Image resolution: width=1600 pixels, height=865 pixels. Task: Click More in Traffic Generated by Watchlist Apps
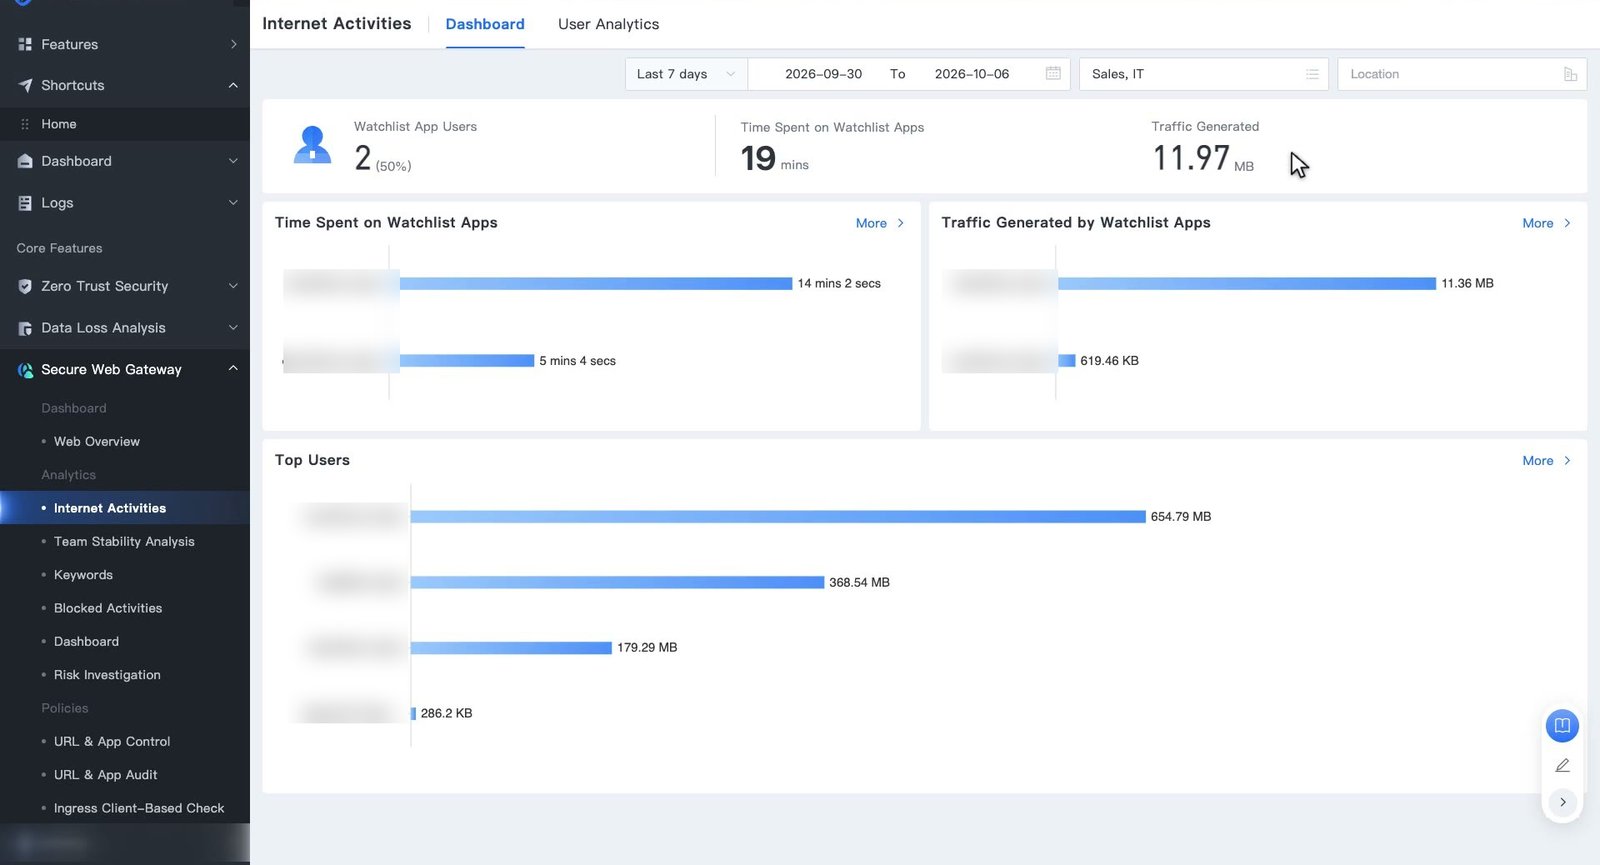(x=1546, y=223)
